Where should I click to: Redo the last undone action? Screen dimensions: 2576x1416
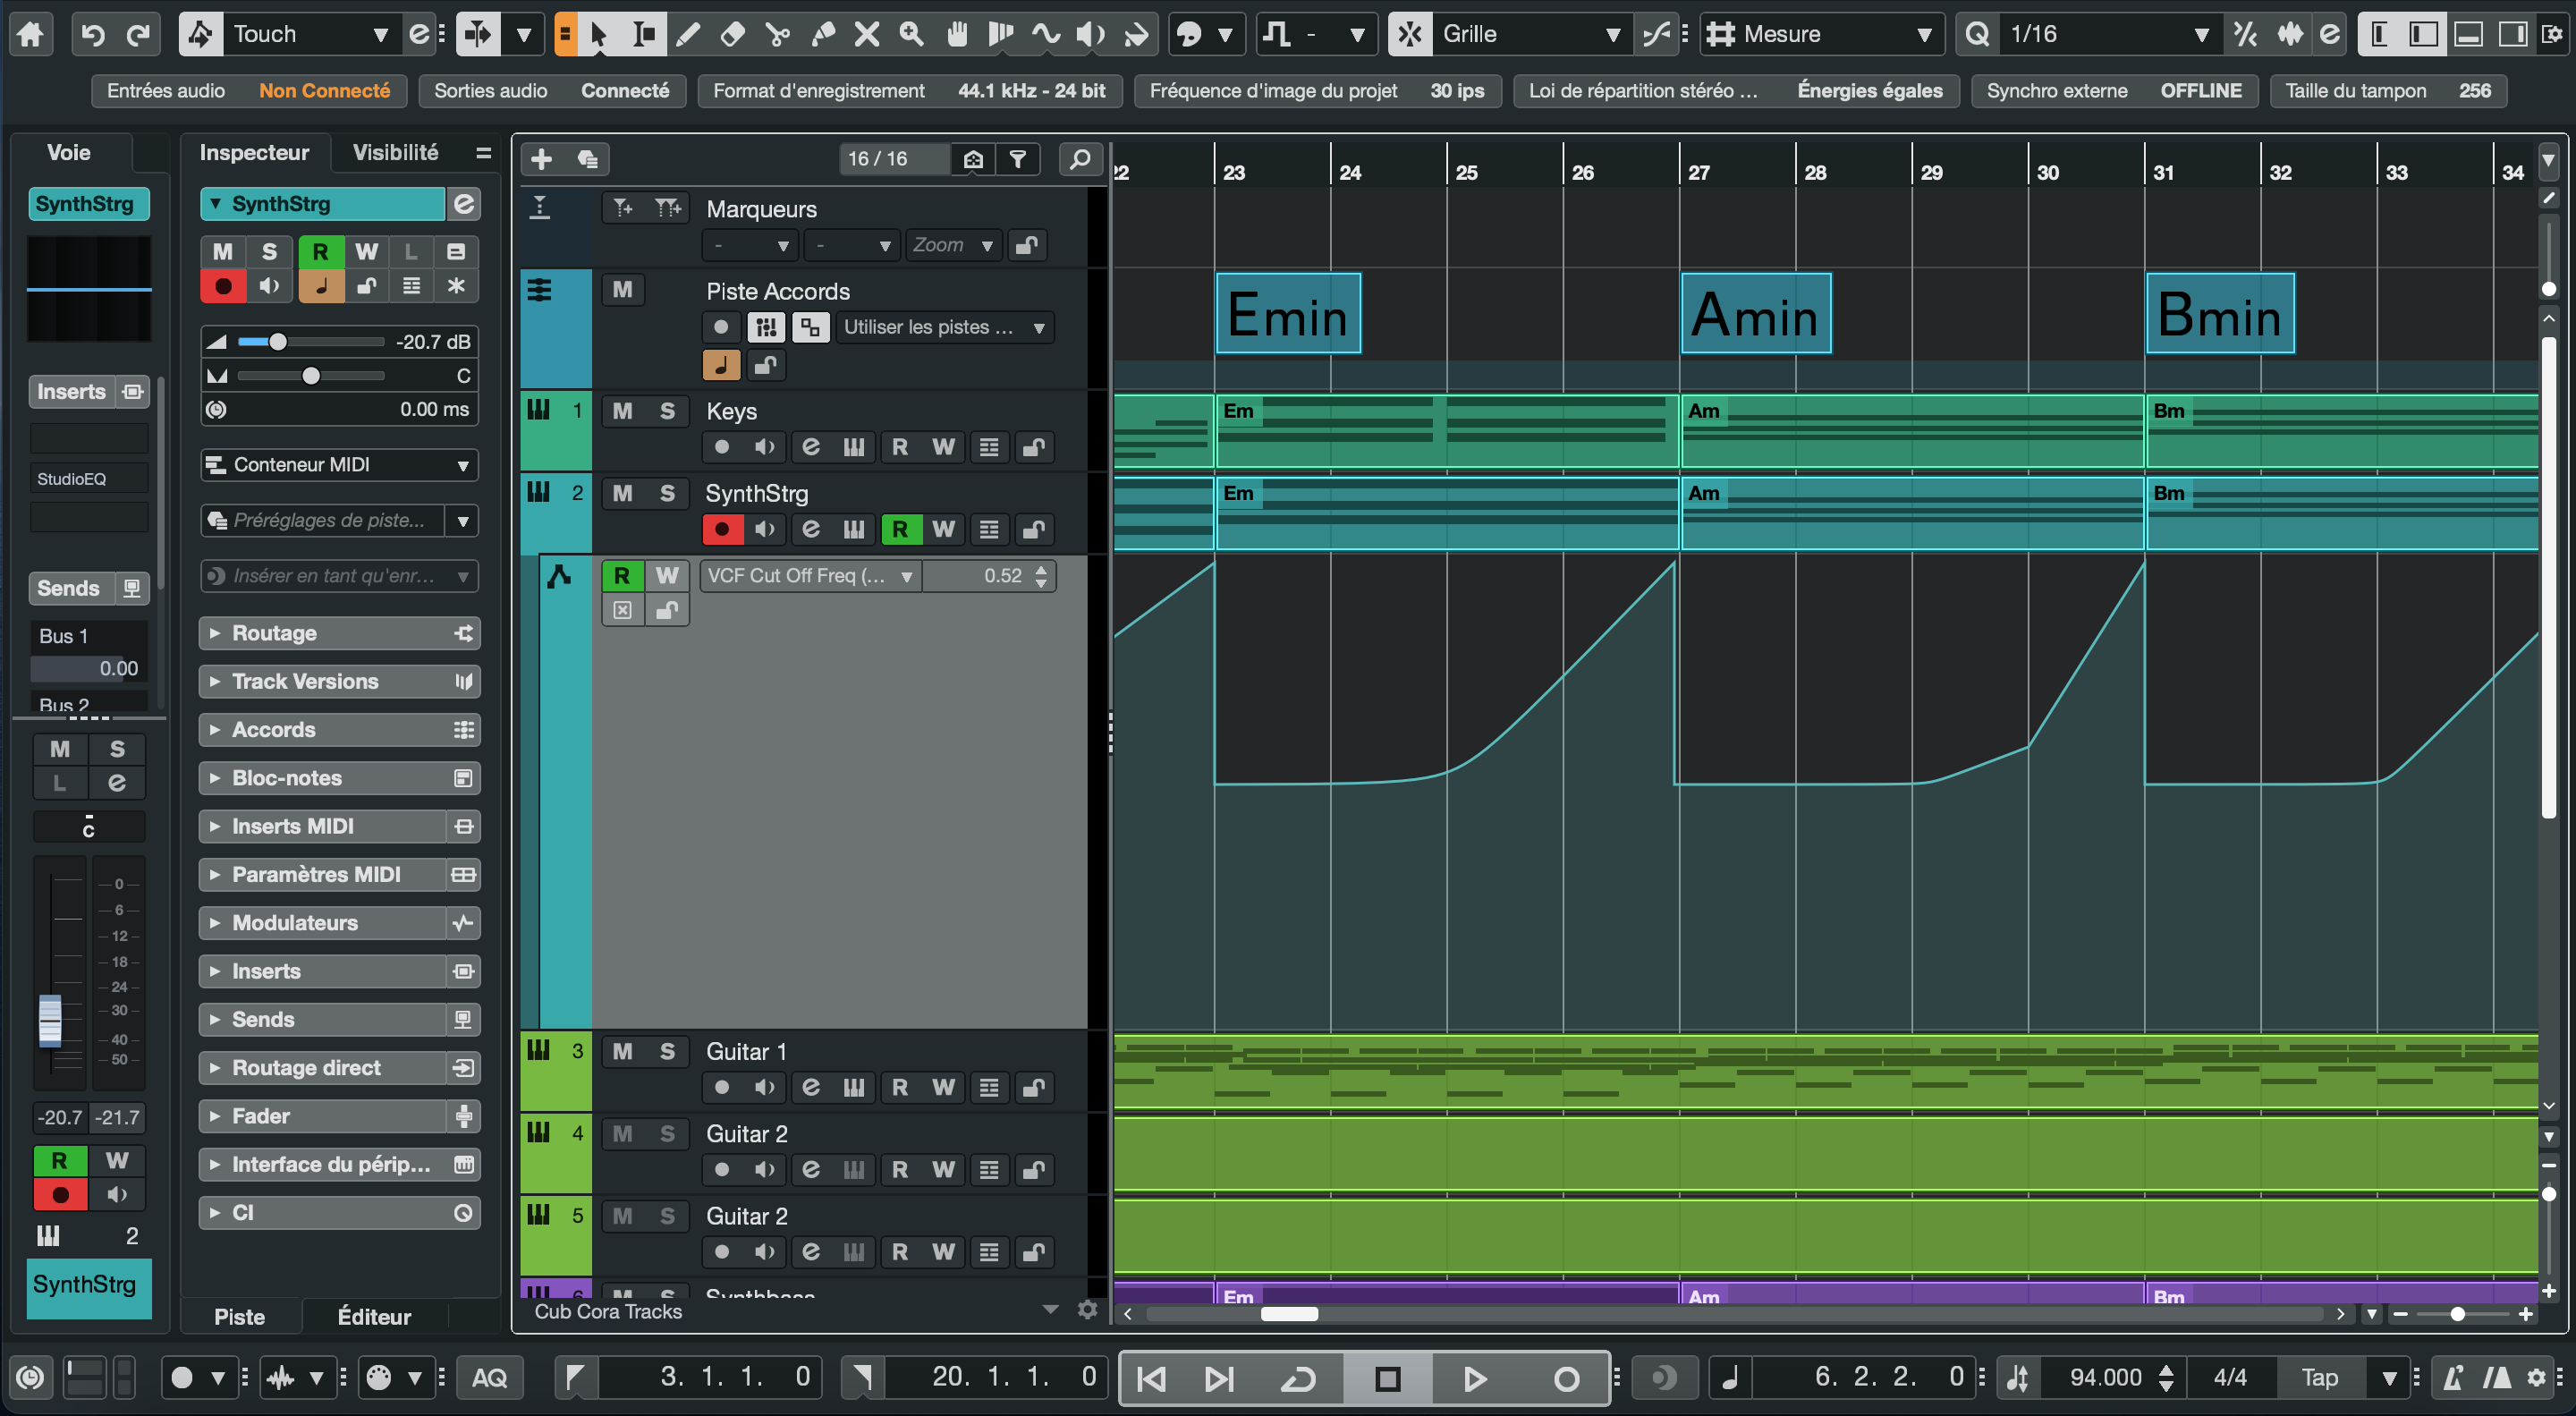[x=138, y=34]
